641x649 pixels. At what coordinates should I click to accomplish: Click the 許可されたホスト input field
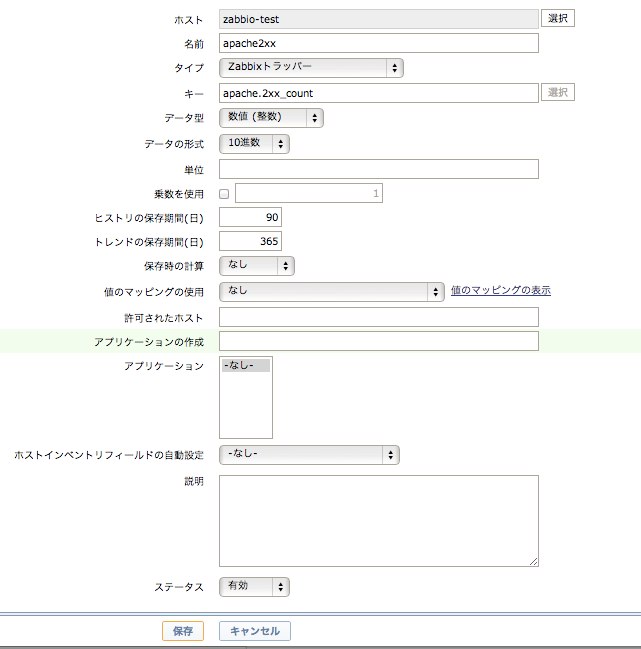coord(379,317)
